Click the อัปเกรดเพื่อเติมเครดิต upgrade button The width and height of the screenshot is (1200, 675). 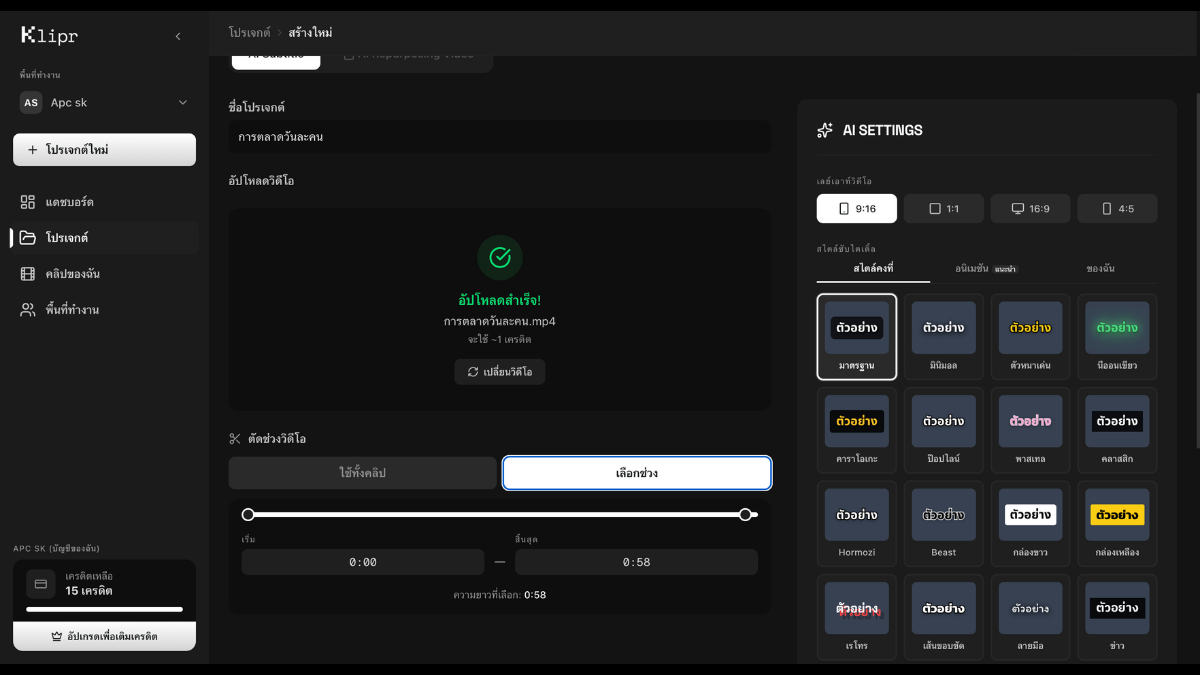[x=104, y=636]
